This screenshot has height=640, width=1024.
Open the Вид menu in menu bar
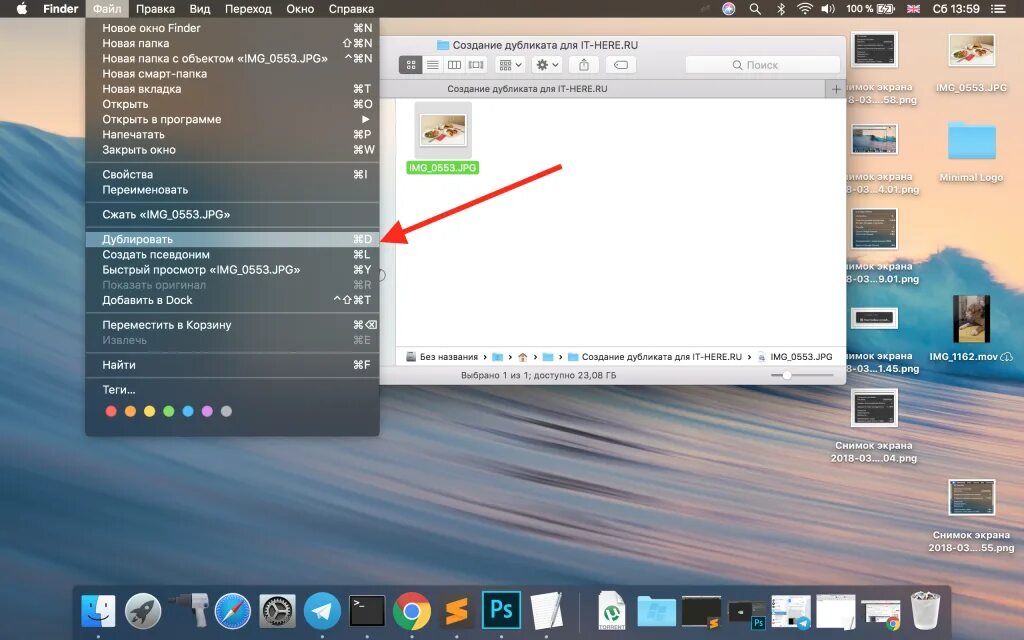coord(200,9)
